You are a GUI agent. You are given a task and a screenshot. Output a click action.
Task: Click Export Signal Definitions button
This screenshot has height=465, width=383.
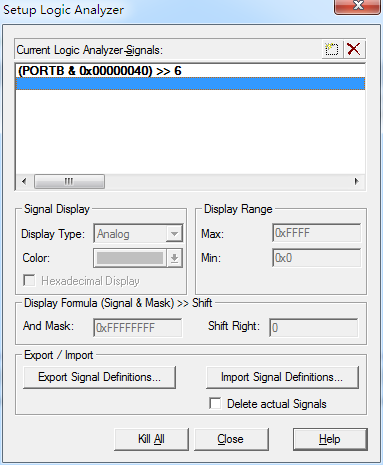99,377
